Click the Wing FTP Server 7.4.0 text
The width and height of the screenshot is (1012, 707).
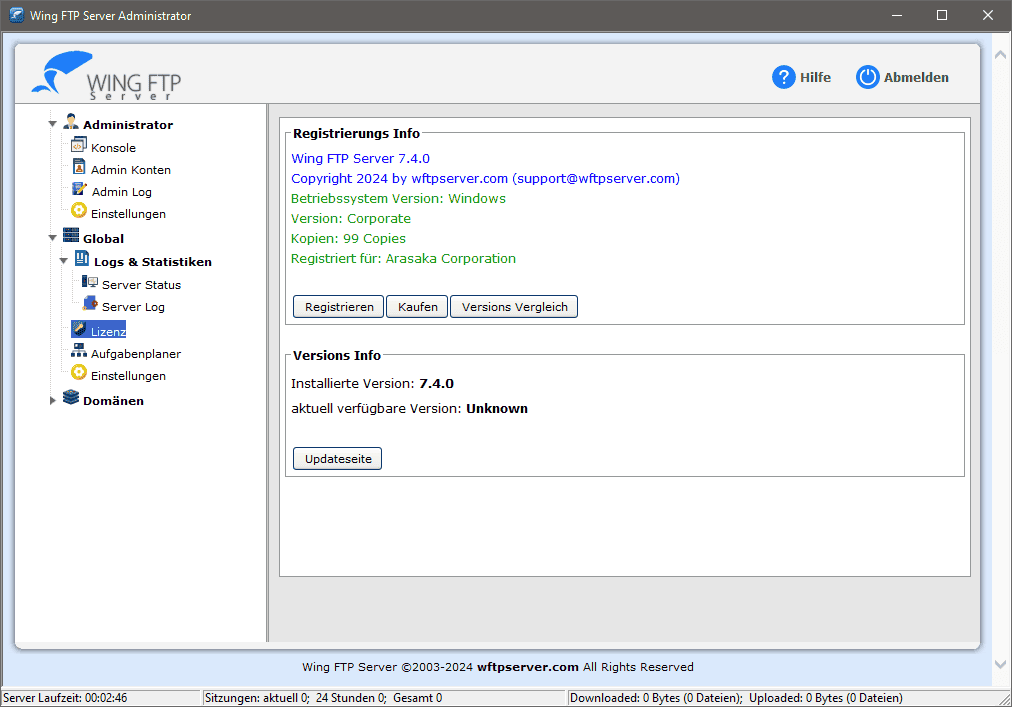click(360, 158)
